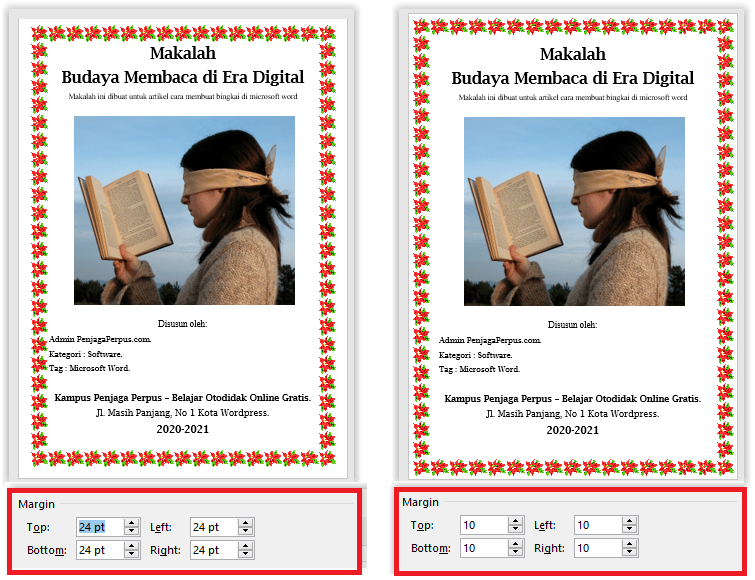Click 'Makalah' heading in left preview page
The image size is (755, 580).
click(183, 53)
